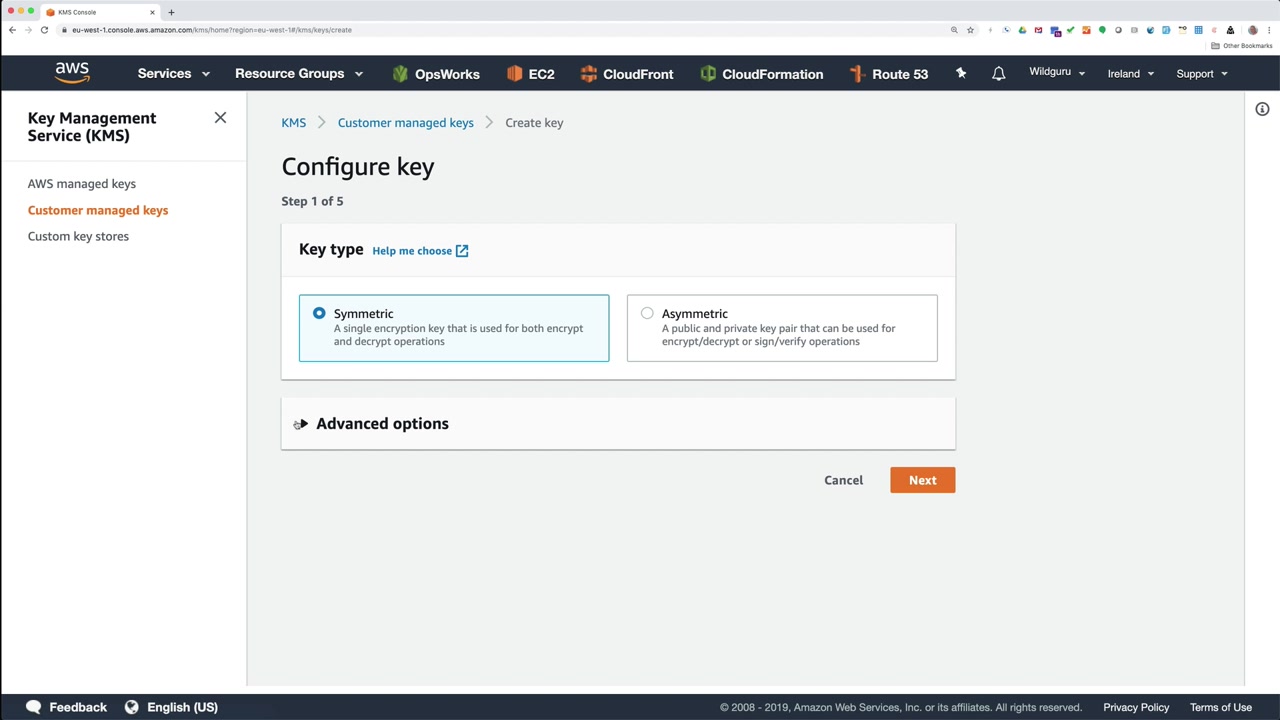Open EC2 via its orange icon
The height and width of the screenshot is (720, 1280).
515,74
